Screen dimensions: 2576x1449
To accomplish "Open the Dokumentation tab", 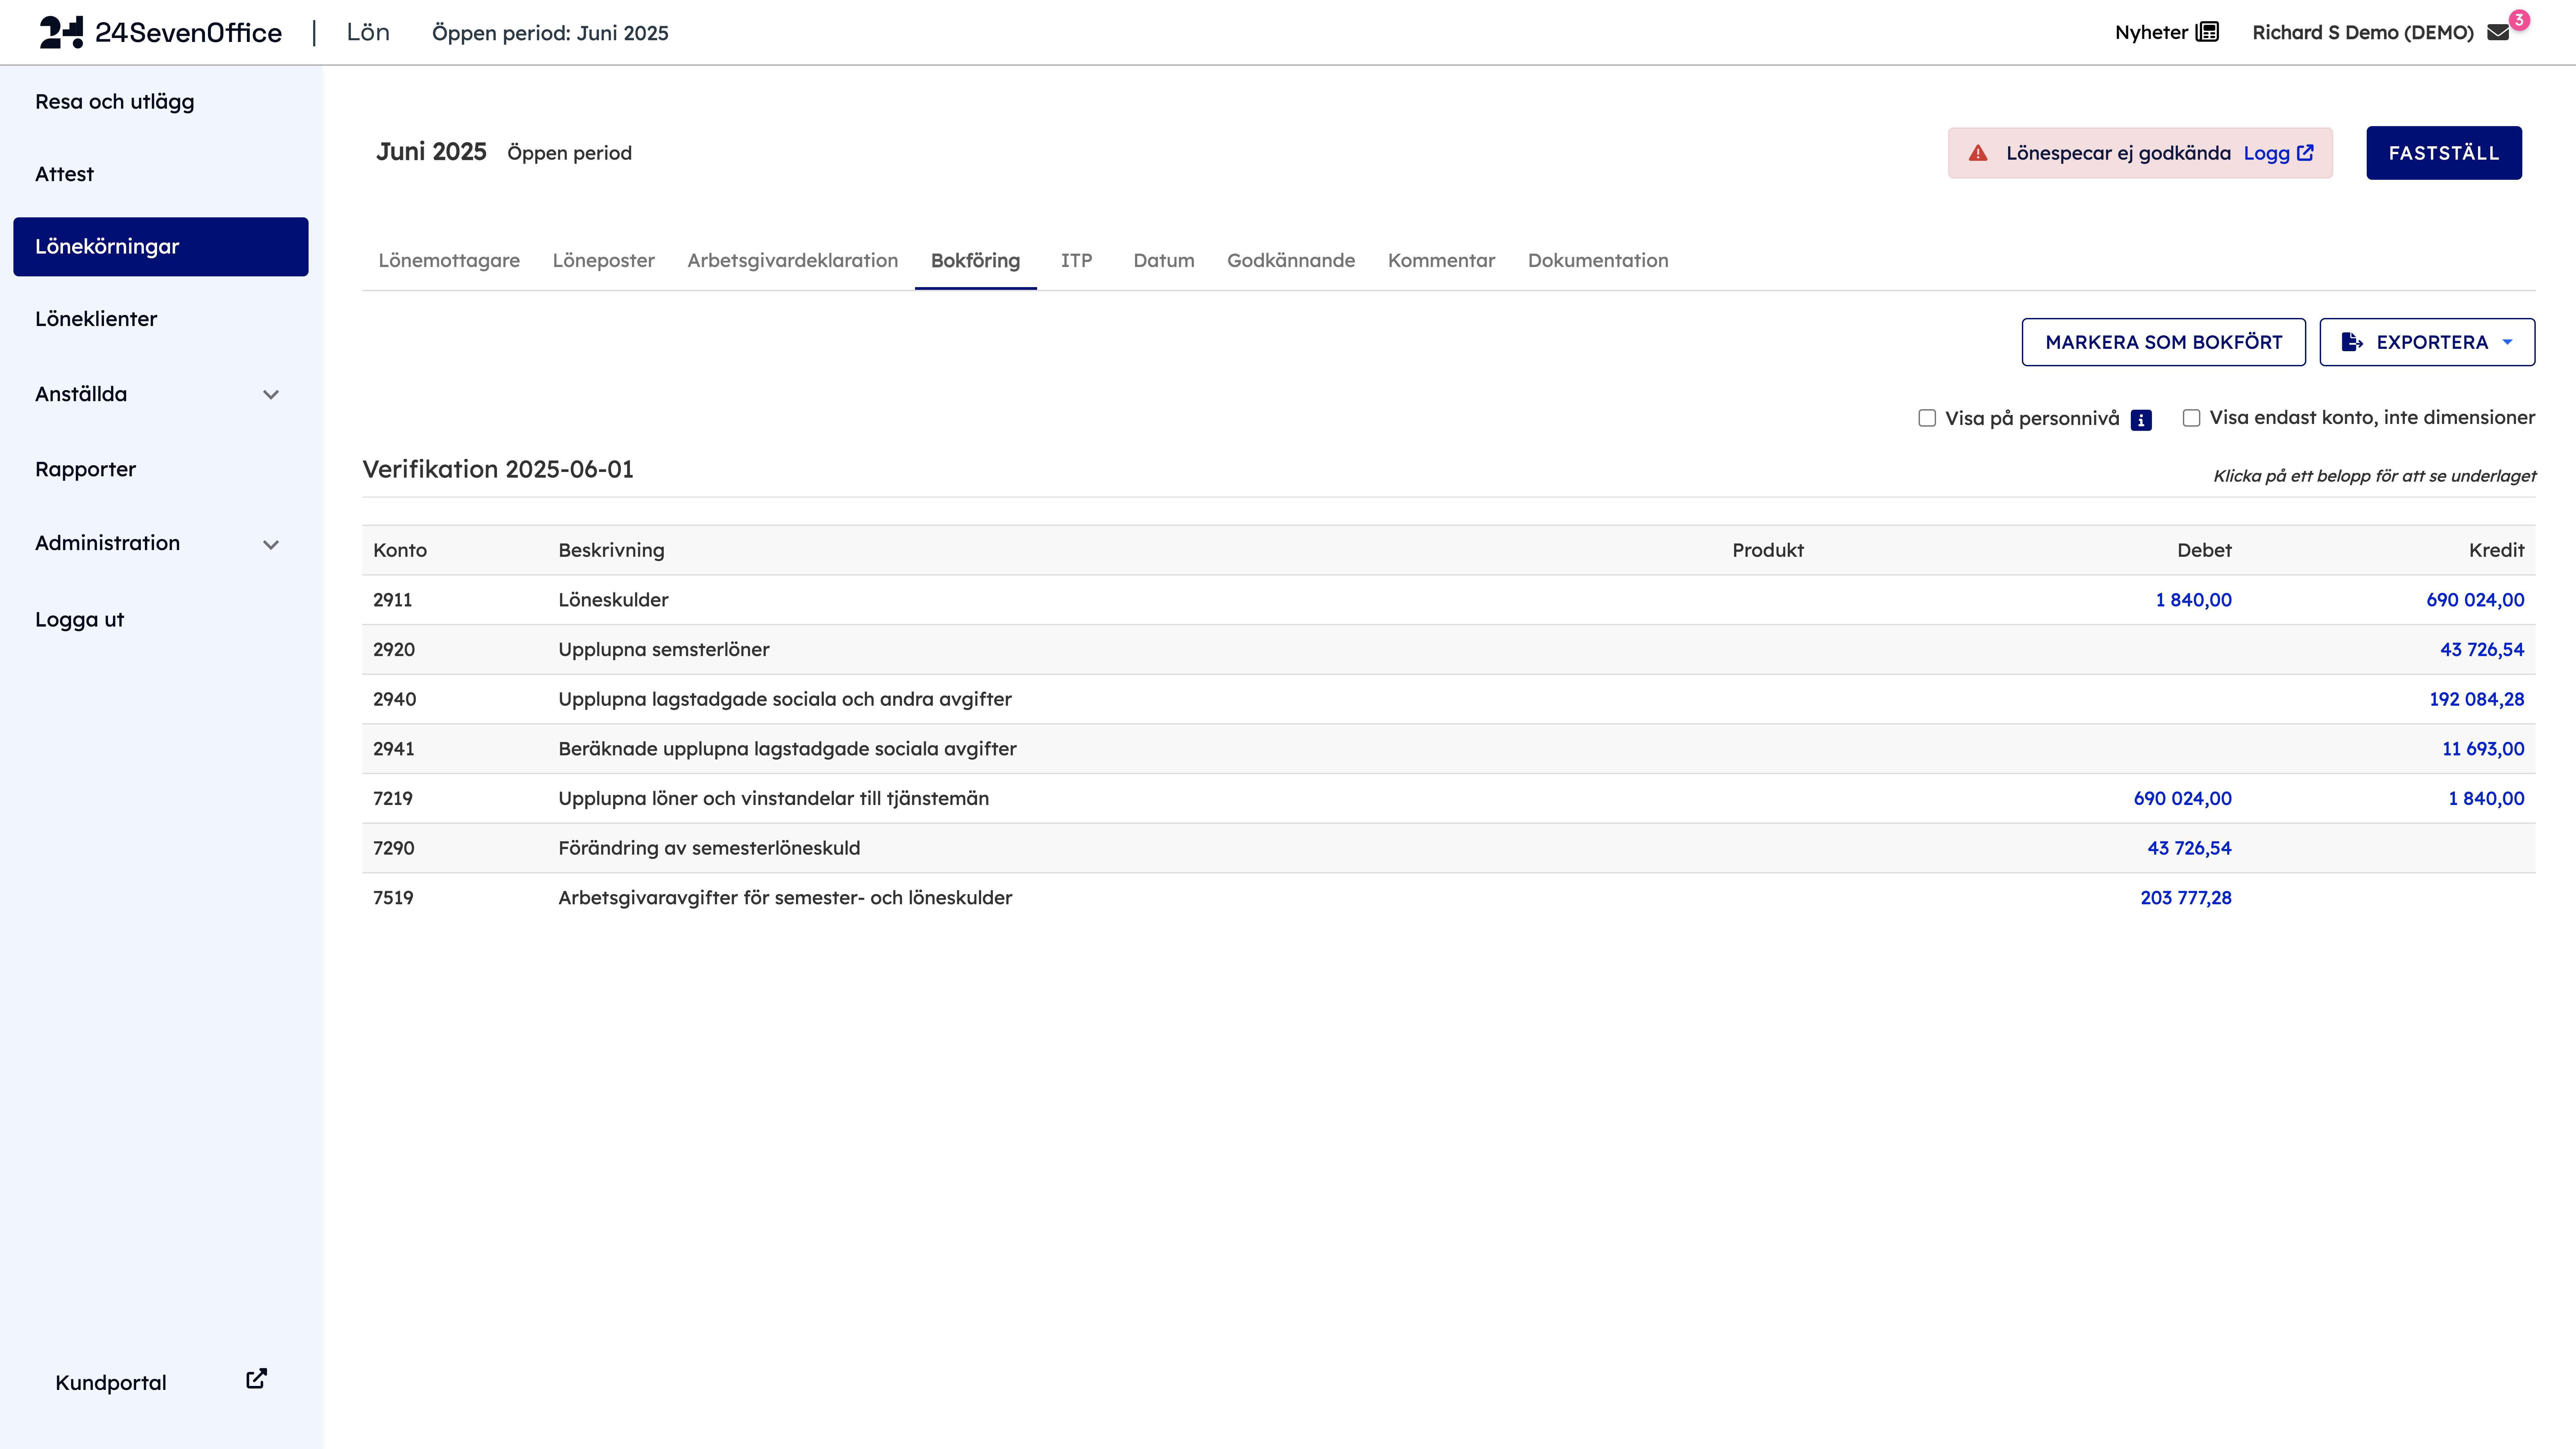I will pyautogui.click(x=1598, y=261).
